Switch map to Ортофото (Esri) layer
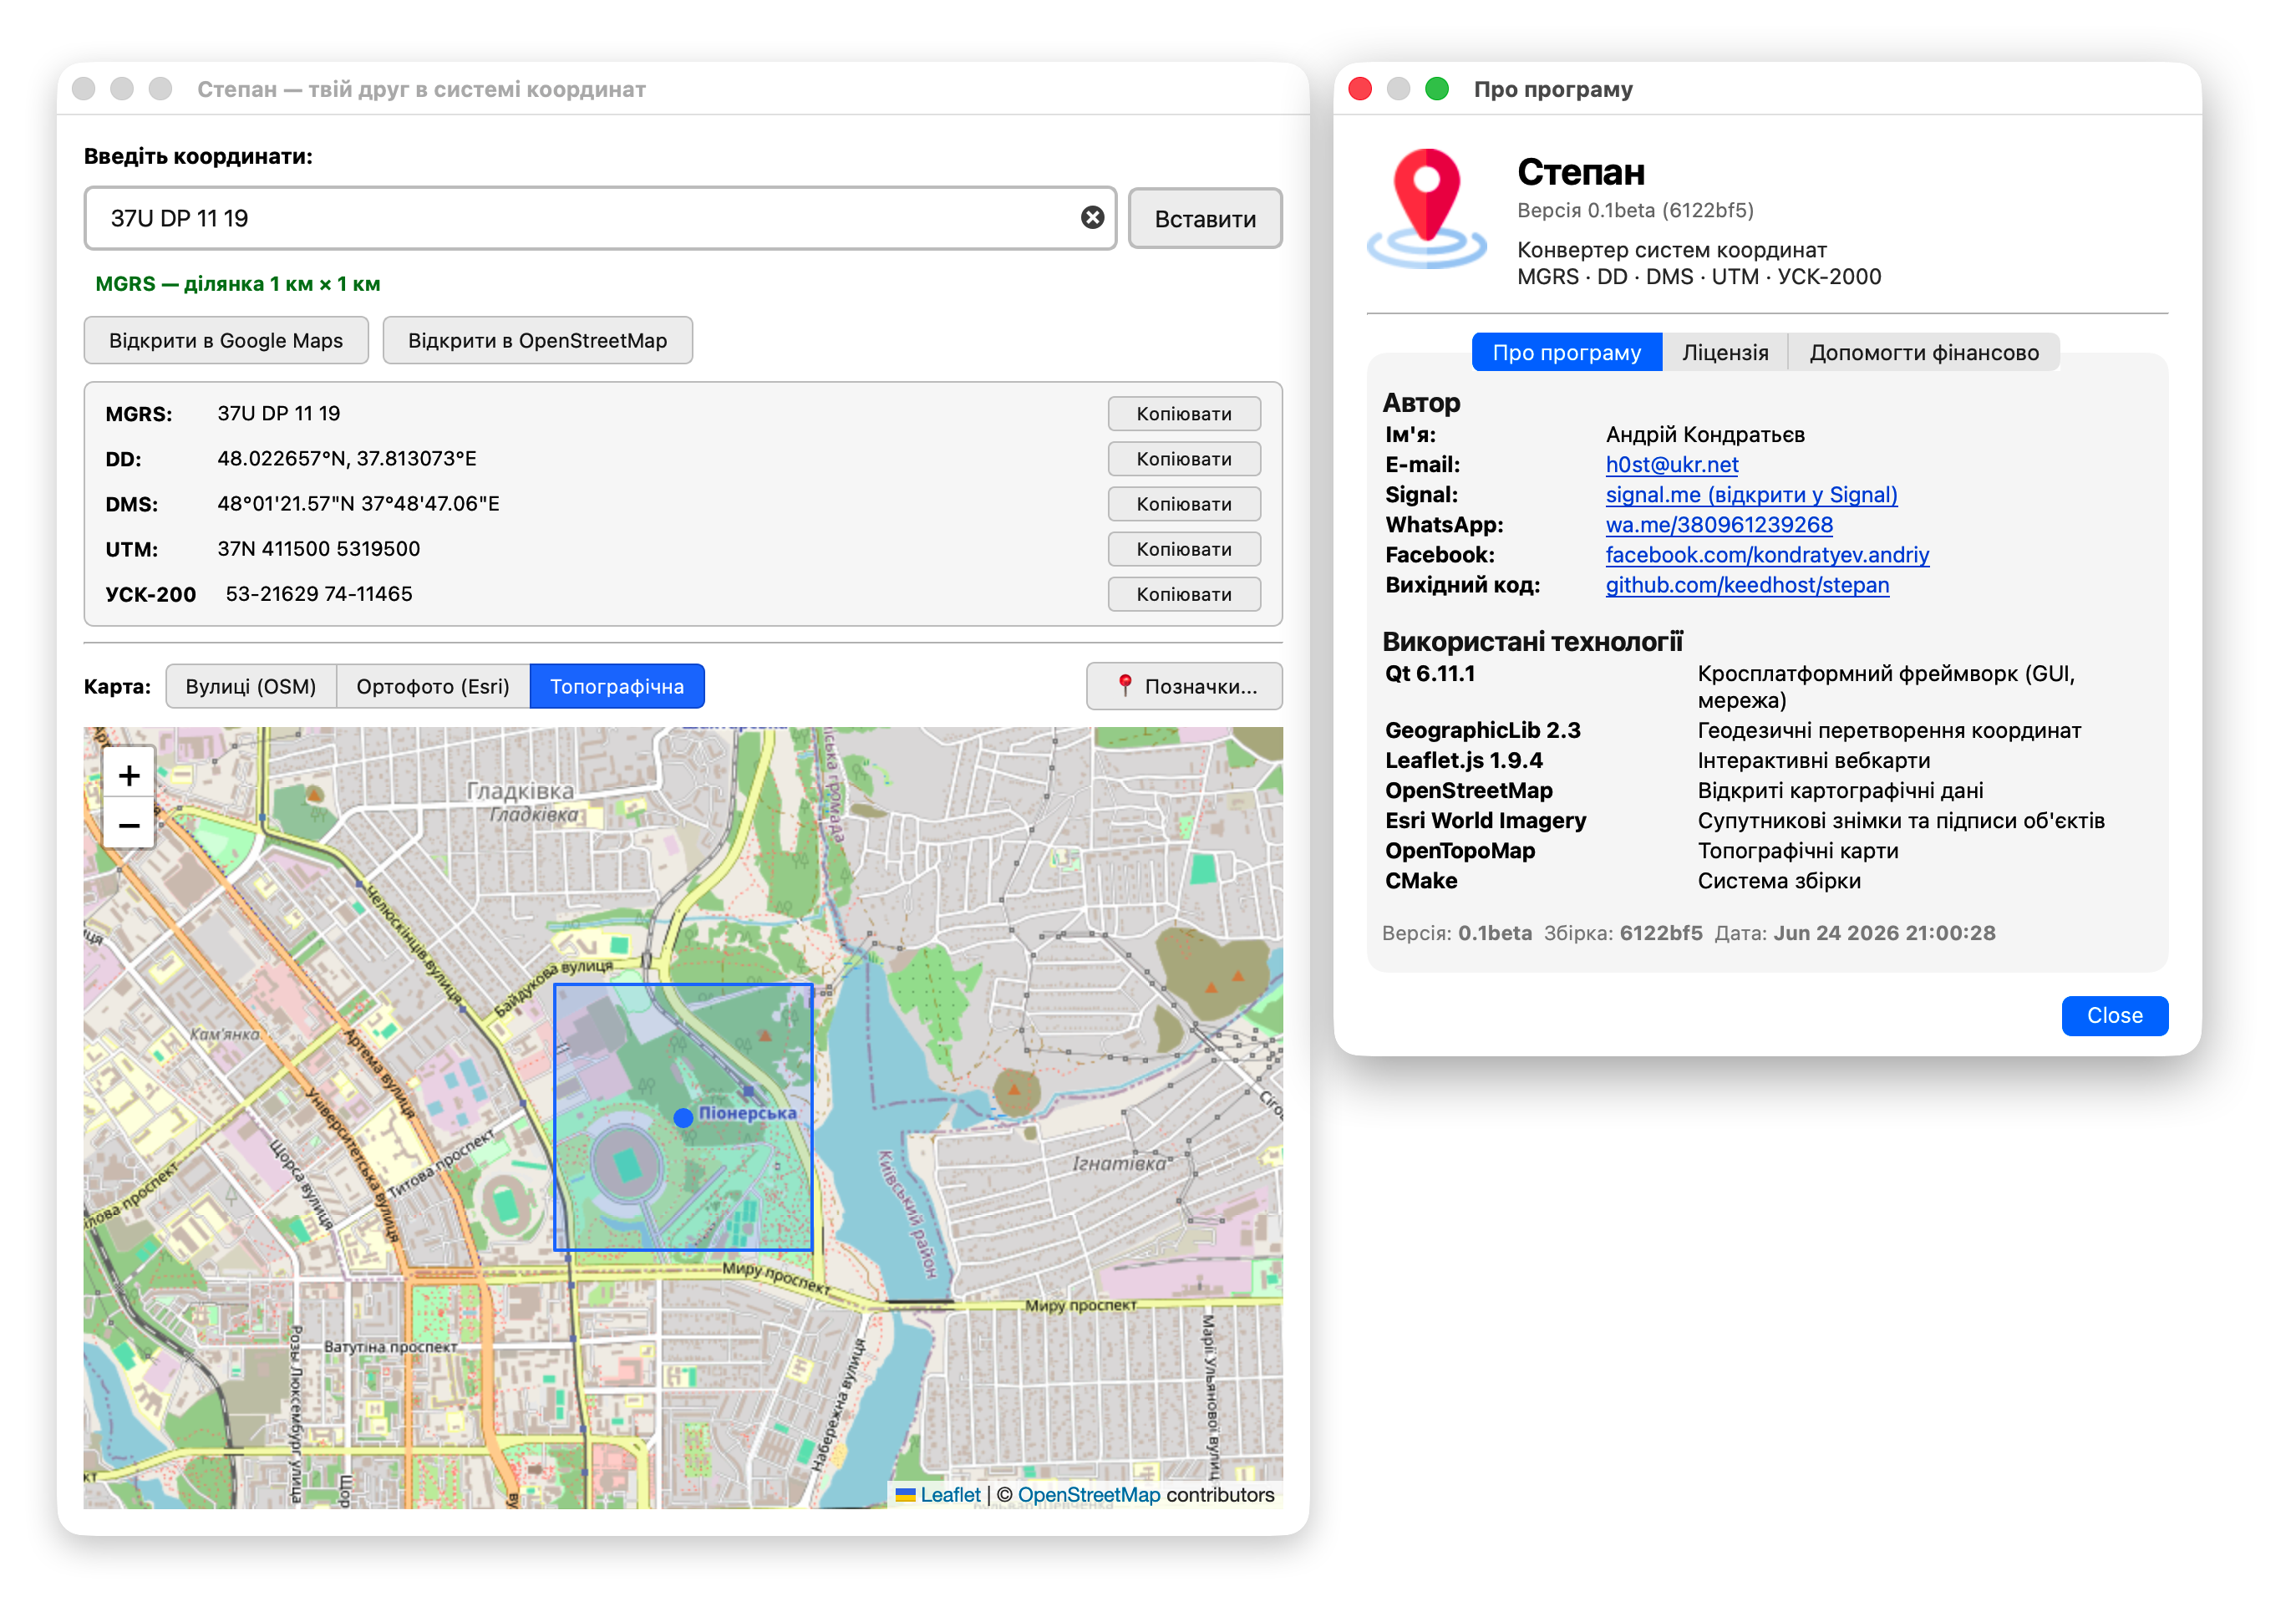The image size is (2296, 1612). coord(433,686)
